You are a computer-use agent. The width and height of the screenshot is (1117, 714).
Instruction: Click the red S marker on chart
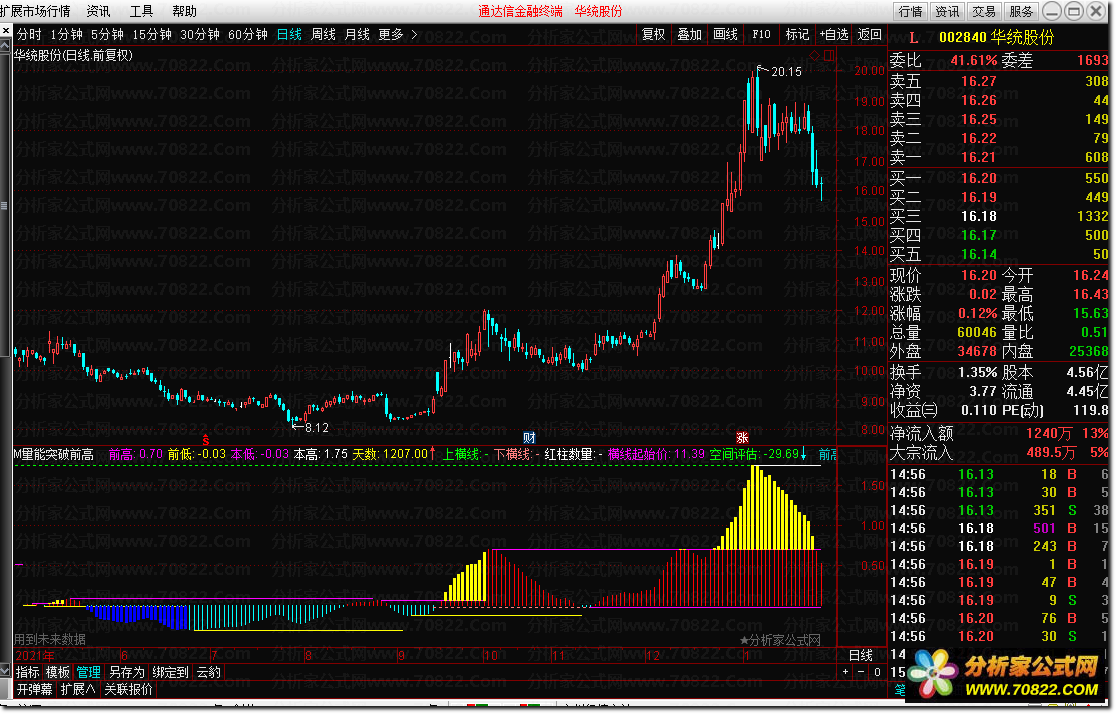206,439
